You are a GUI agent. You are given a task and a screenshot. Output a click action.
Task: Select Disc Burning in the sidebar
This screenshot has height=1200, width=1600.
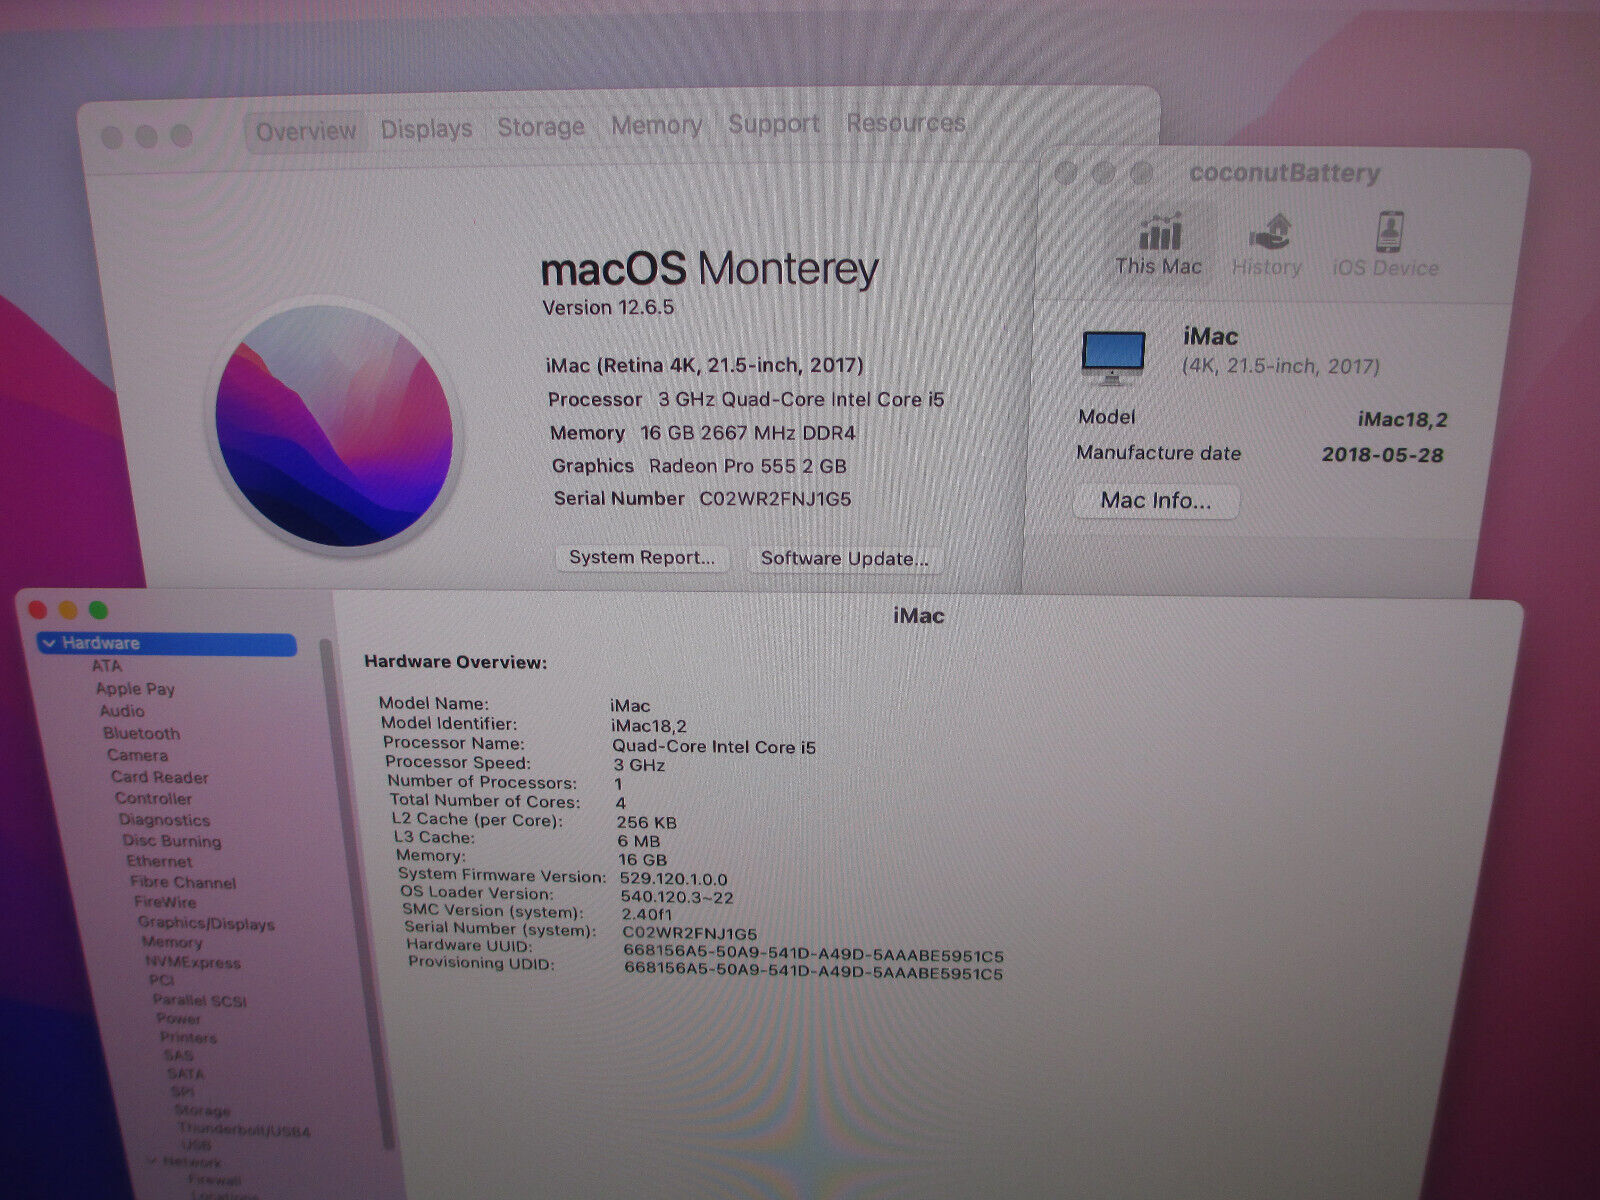click(172, 841)
